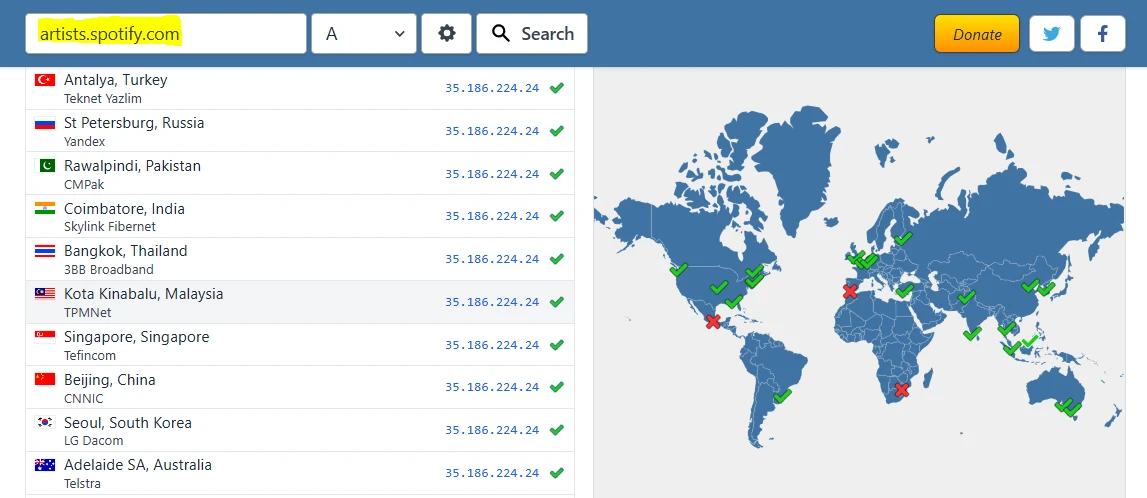Screen dimensions: 1147x498
Task: Share via the Facebook icon
Action: coord(1102,34)
